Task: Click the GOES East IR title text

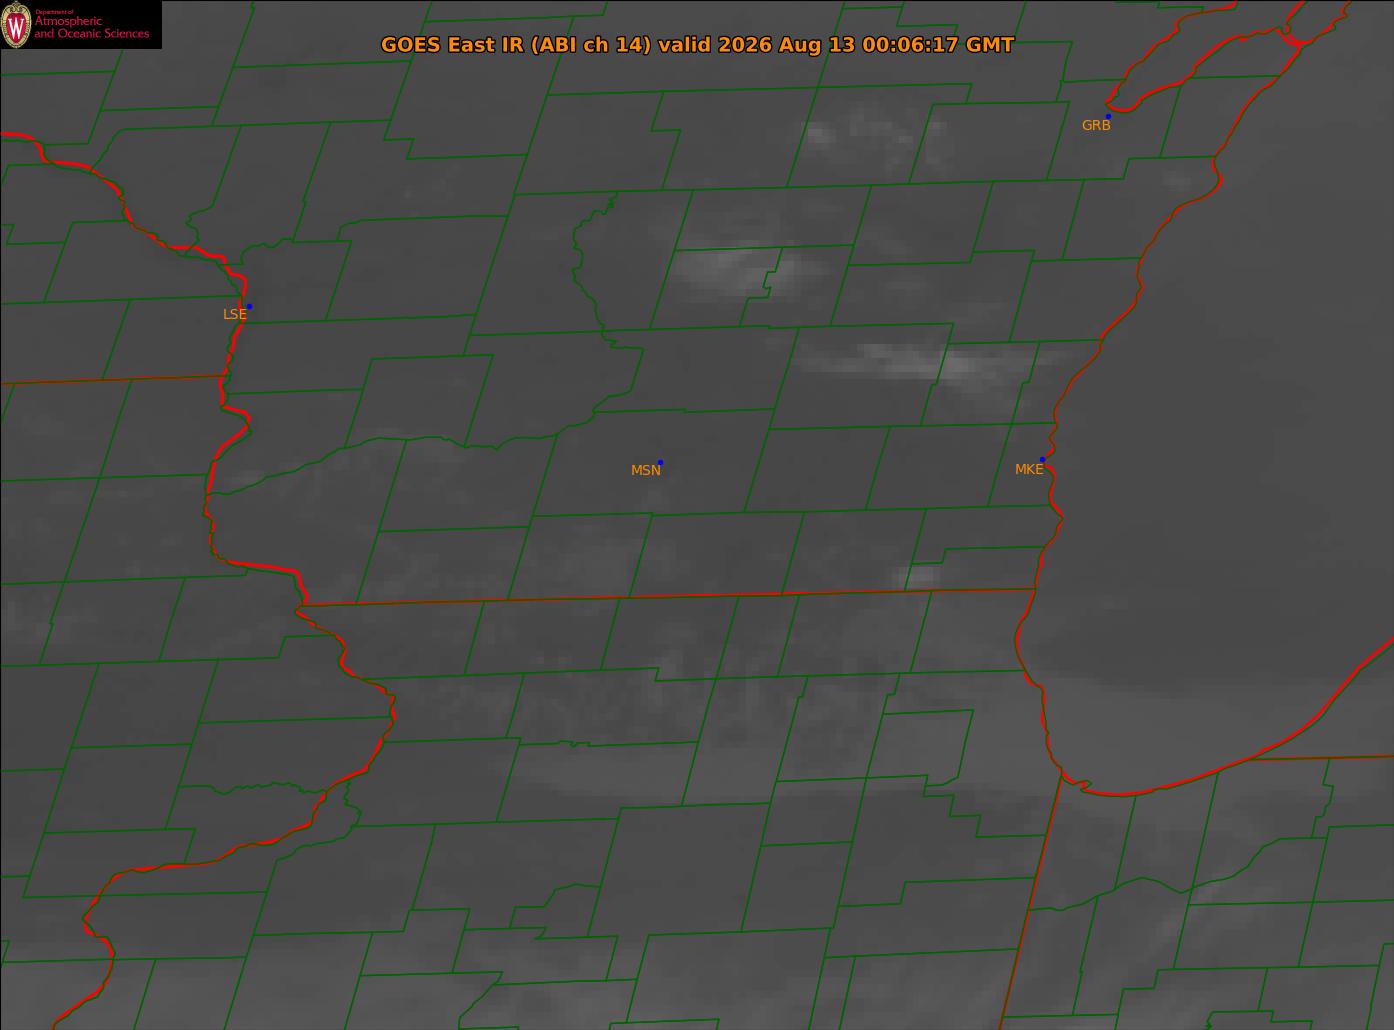Action: coord(697,45)
